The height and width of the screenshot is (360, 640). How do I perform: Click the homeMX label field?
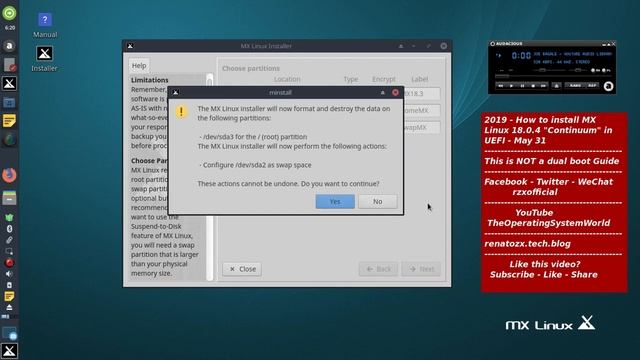point(422,111)
